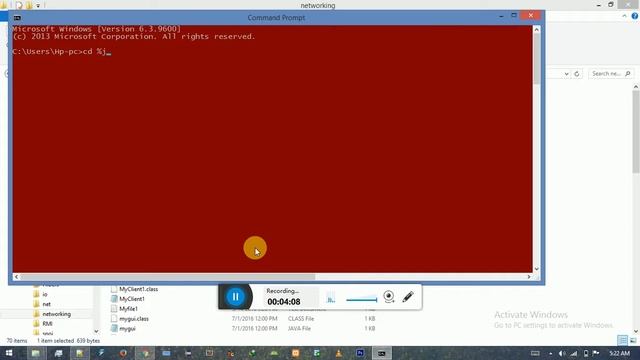
Task: Click Command Prompt's scroll-left arrow
Action: [x=16, y=277]
